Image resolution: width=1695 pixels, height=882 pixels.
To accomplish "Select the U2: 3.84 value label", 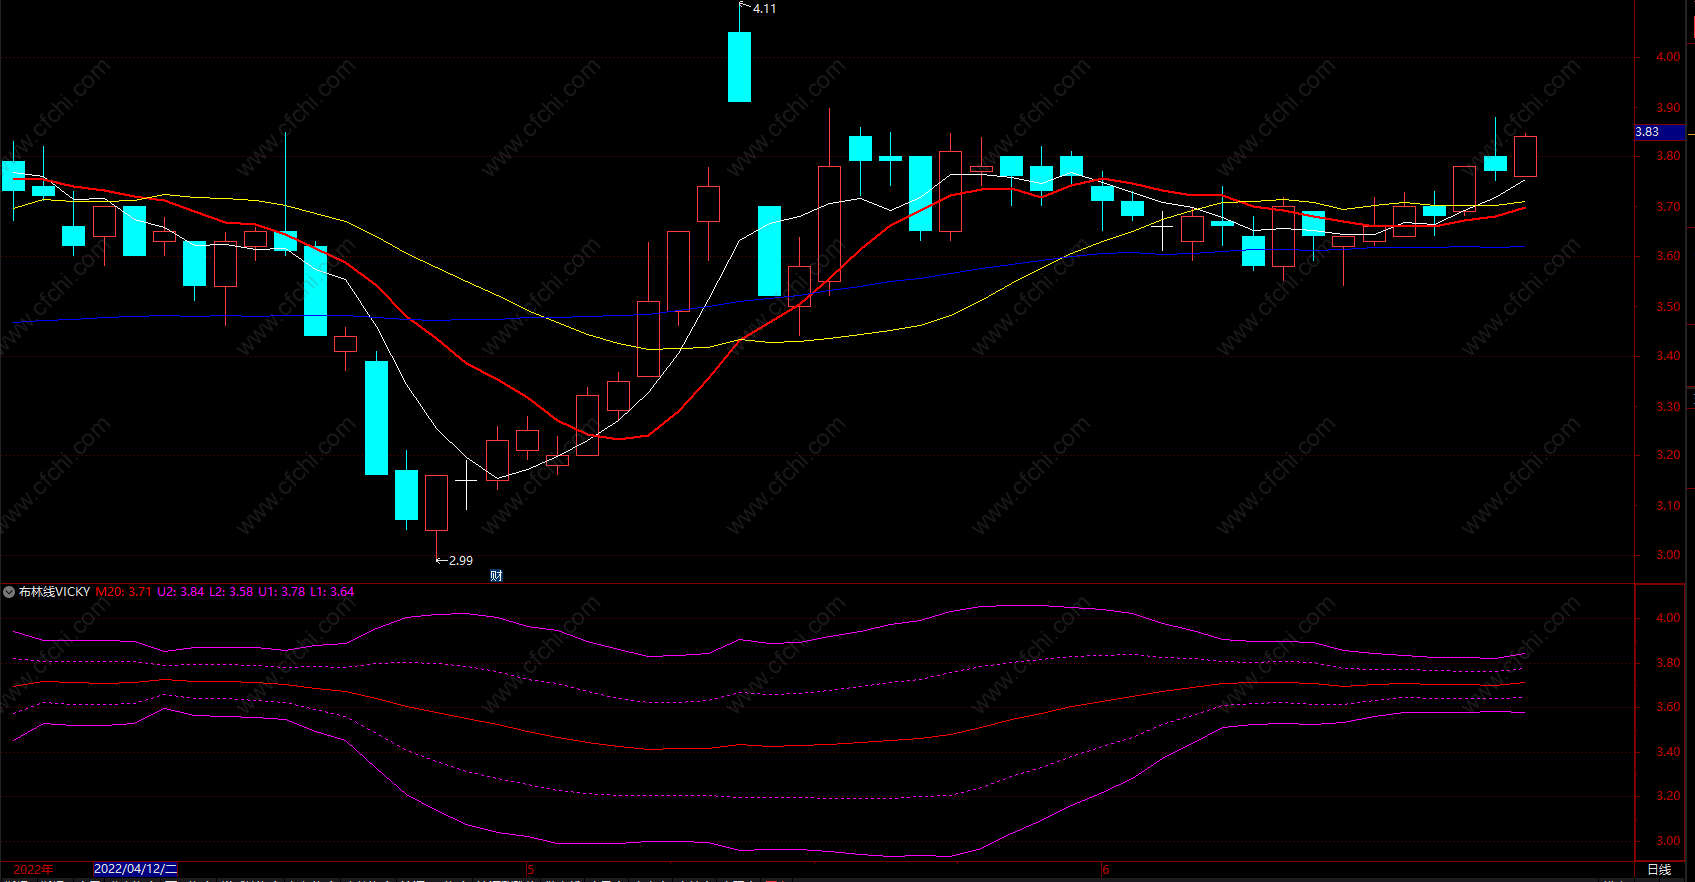I will [x=181, y=592].
